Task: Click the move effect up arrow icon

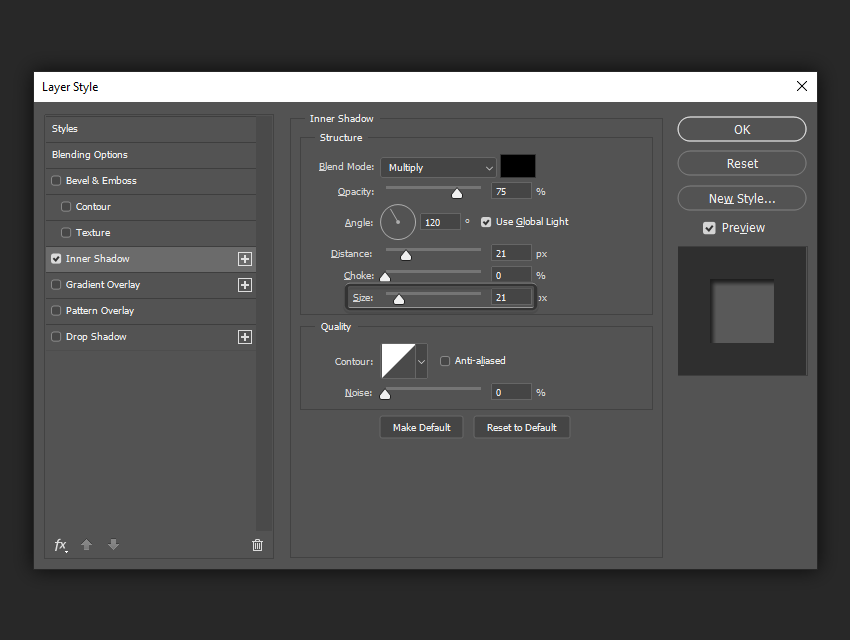Action: (86, 545)
